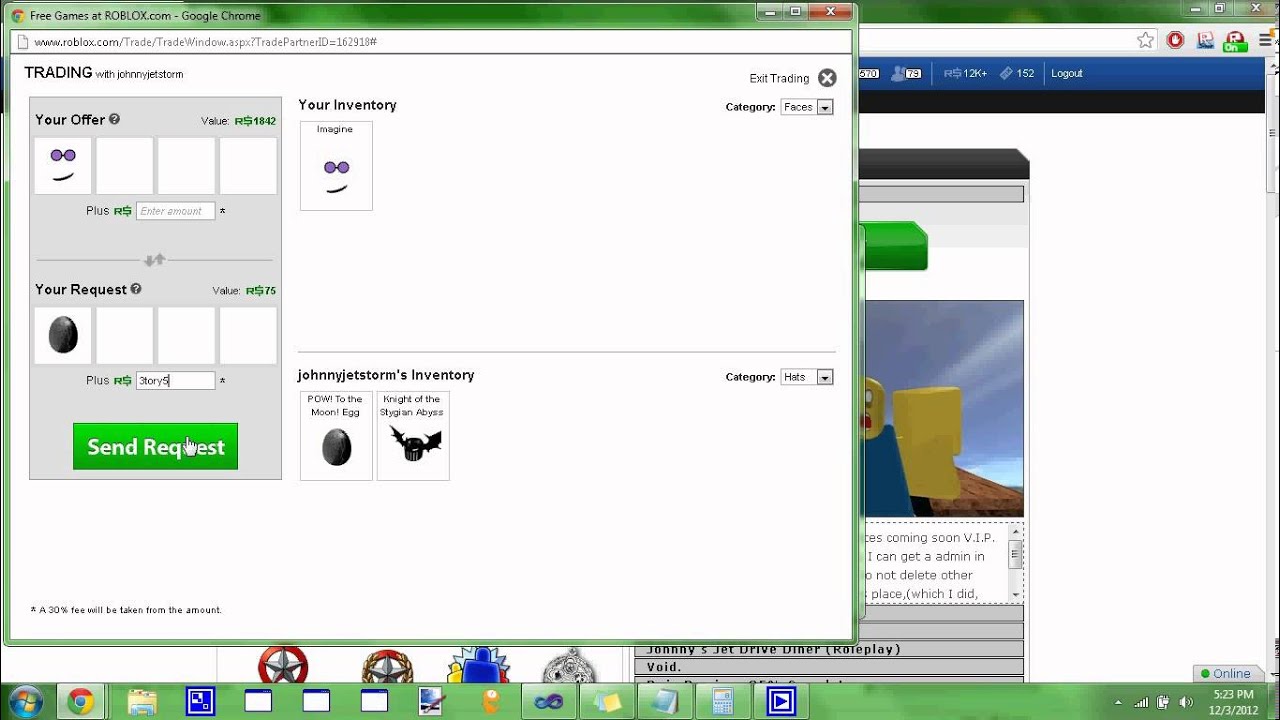The image size is (1280, 720).
Task: Select the Imagine face item in Your Inventory
Action: coord(336,166)
